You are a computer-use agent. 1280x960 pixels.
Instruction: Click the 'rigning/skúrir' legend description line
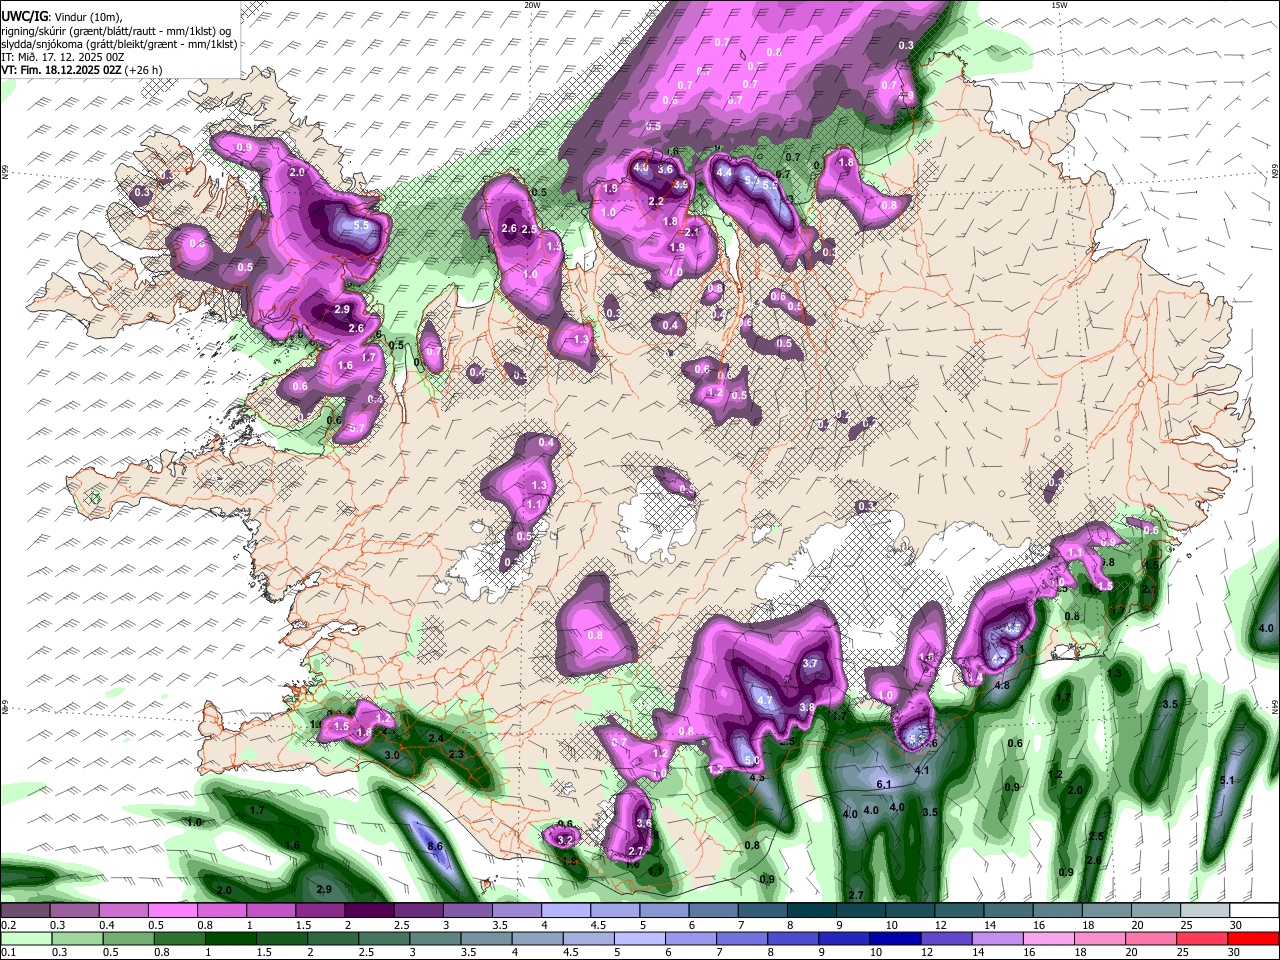tap(117, 30)
